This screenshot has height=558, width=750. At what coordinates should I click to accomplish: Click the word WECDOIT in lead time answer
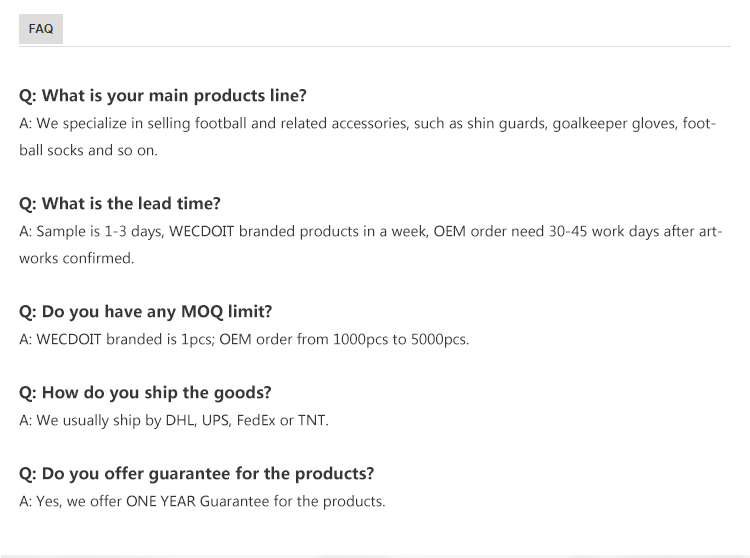coord(201,231)
